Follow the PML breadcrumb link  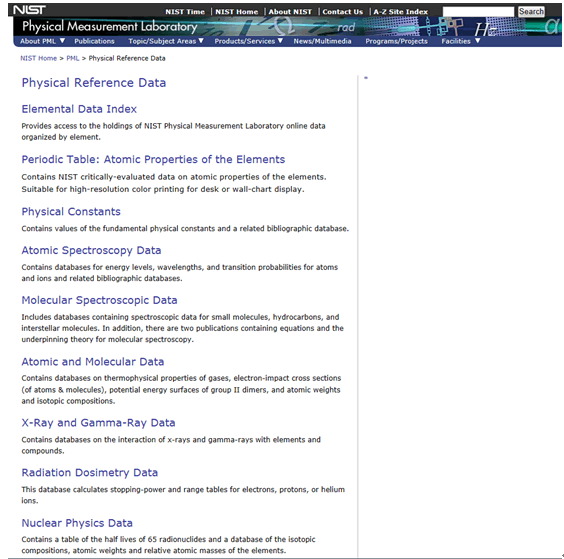pos(73,58)
